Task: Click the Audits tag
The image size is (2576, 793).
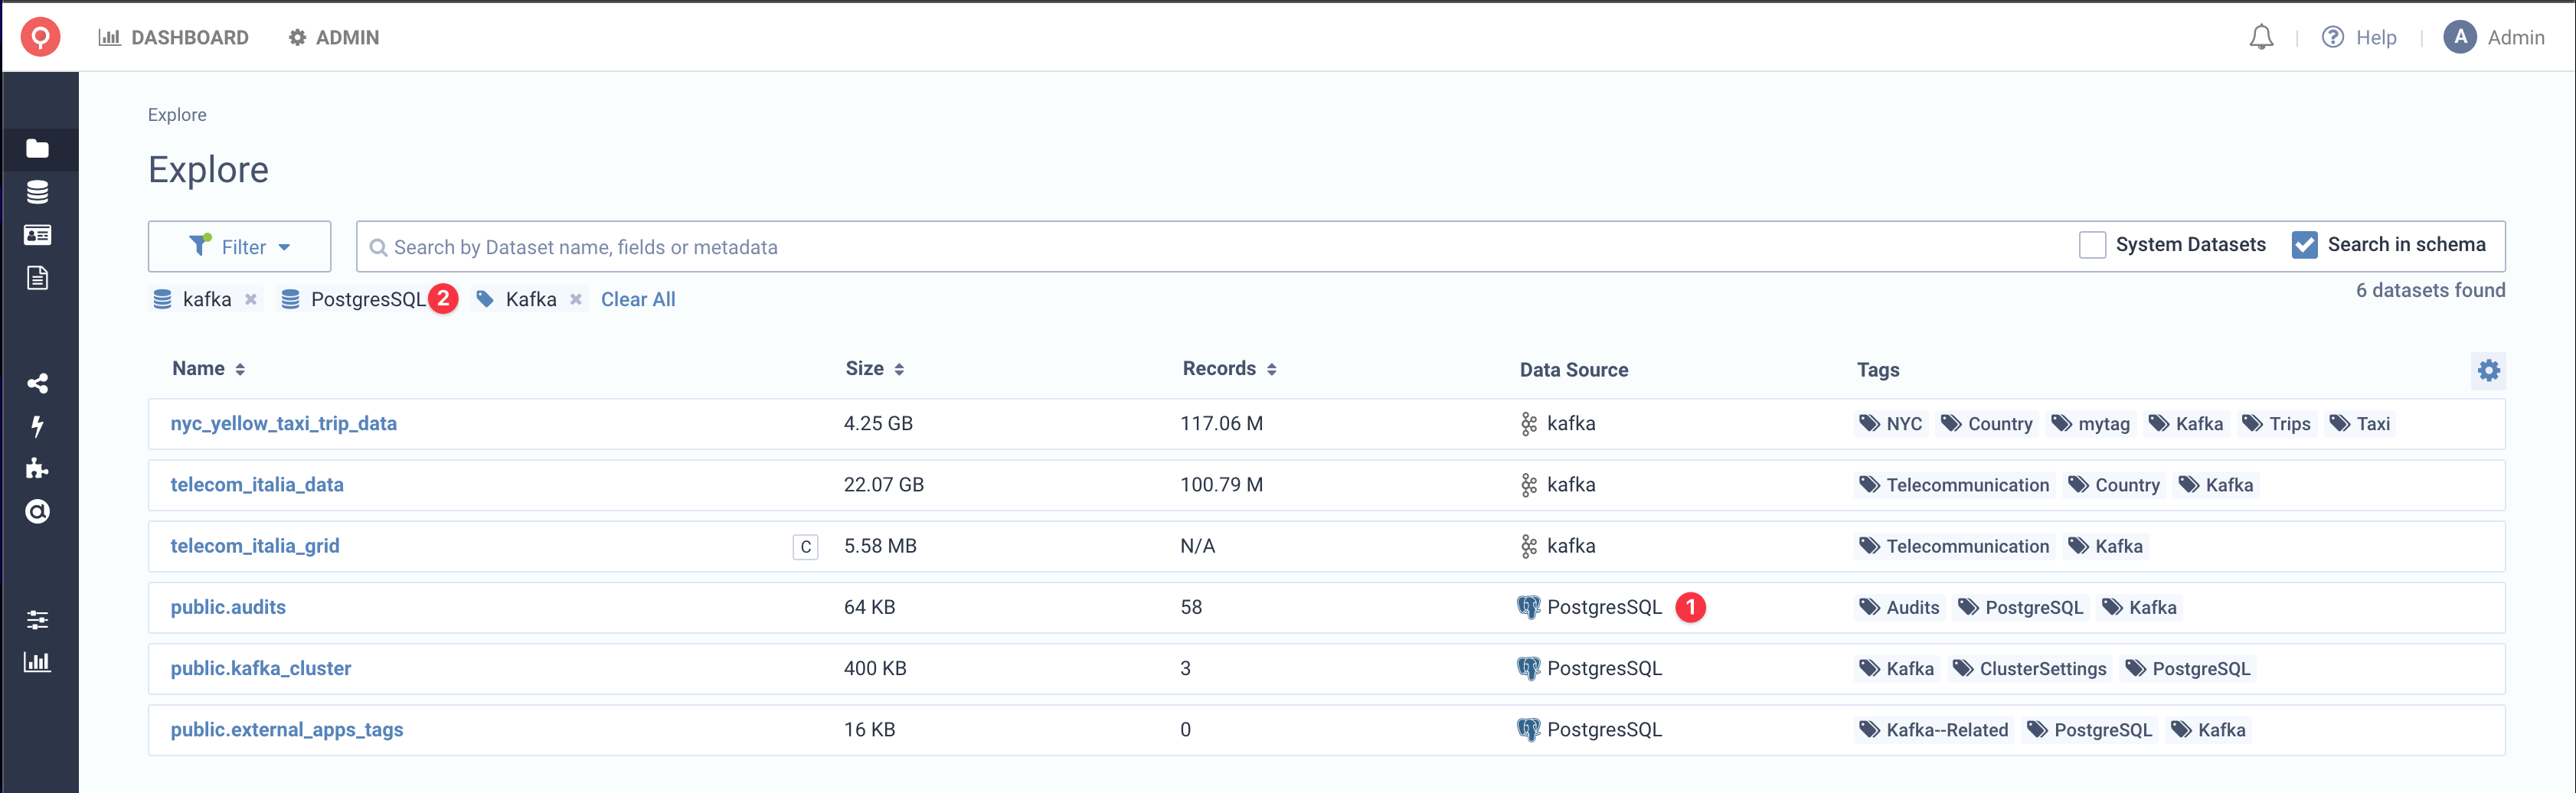Action: (1900, 607)
